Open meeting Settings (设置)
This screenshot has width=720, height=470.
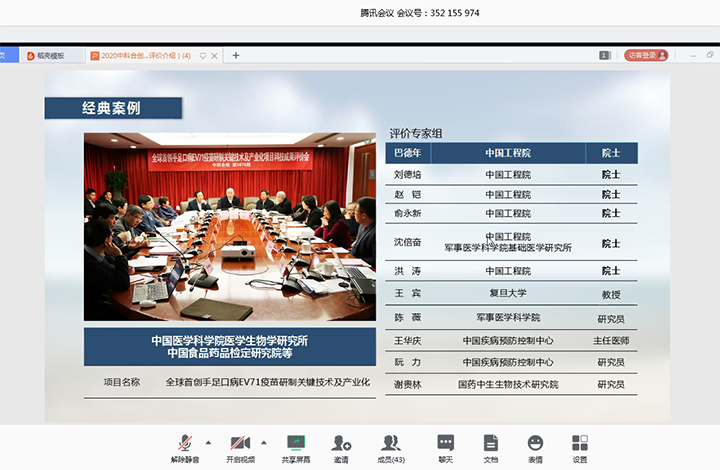(x=580, y=444)
